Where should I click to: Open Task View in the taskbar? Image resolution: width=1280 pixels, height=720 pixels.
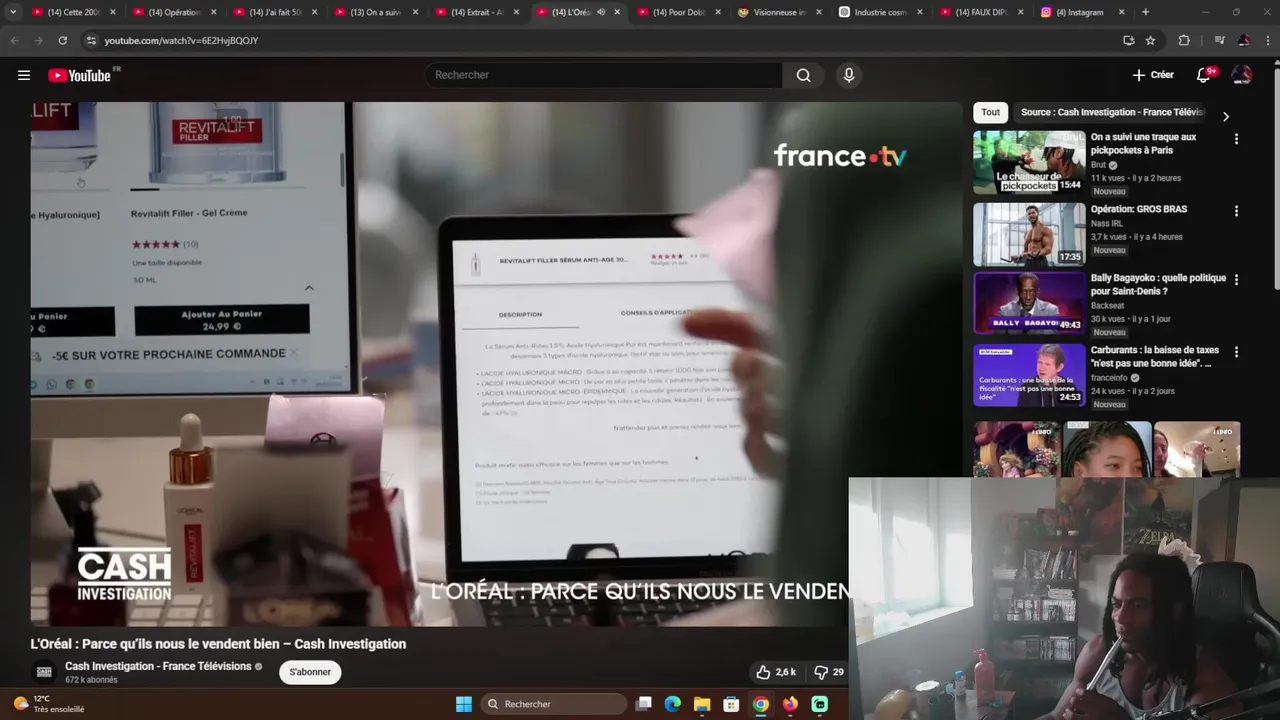coord(644,704)
